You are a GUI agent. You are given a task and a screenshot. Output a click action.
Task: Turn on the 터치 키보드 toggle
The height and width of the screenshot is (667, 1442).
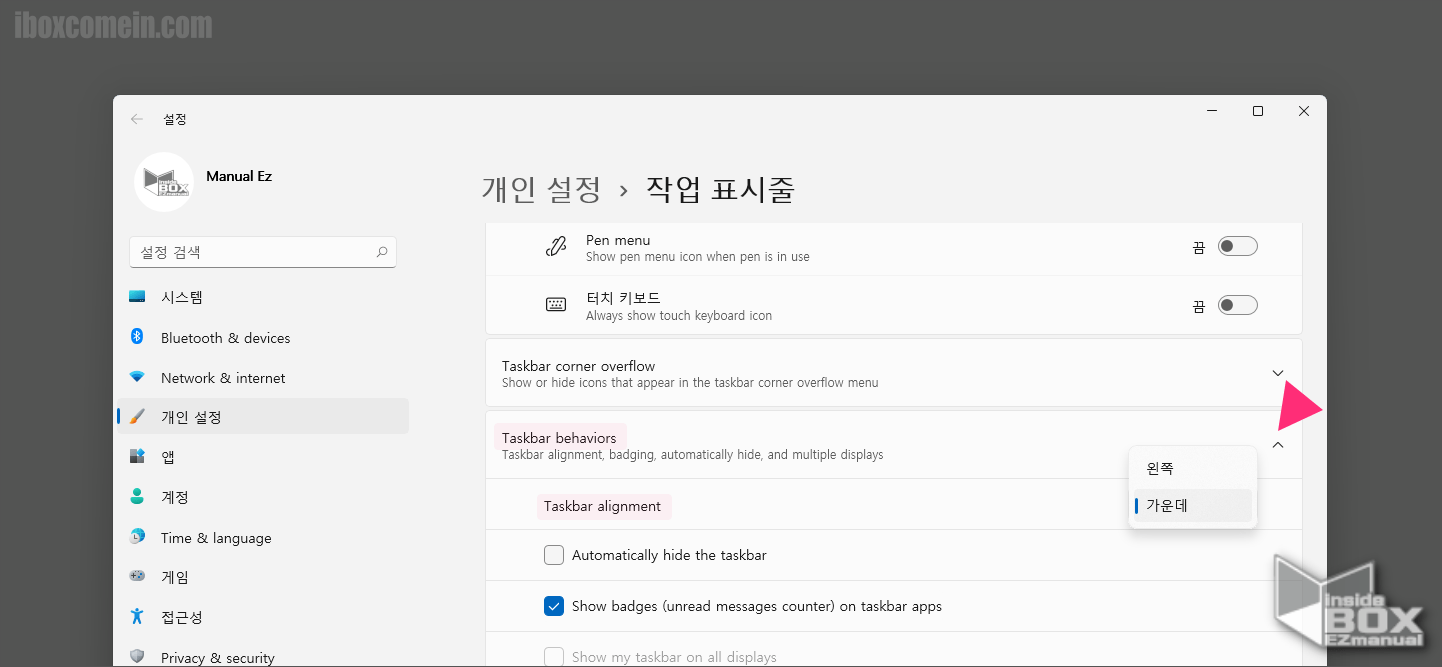pos(1237,305)
